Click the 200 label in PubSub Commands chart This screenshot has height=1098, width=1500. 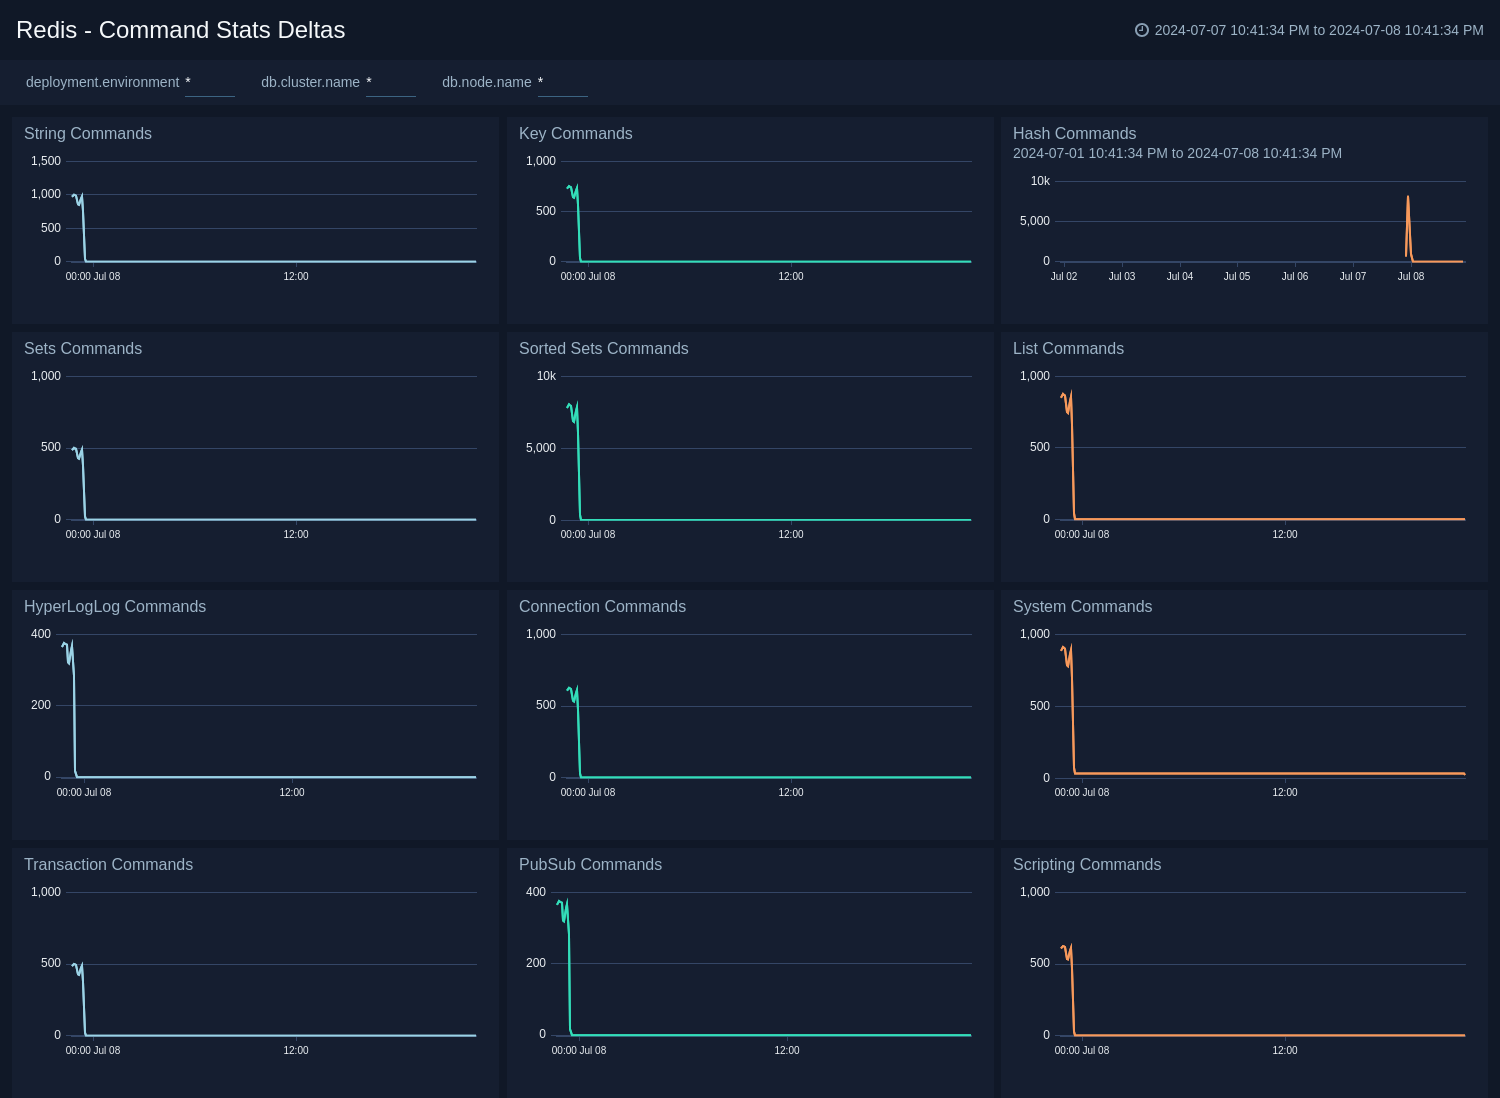coord(536,963)
